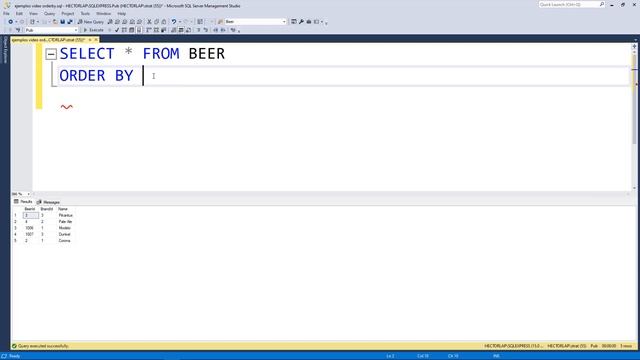Open the Beer find combo box
Image resolution: width=640 pixels, height=360 pixels.
(x=256, y=22)
